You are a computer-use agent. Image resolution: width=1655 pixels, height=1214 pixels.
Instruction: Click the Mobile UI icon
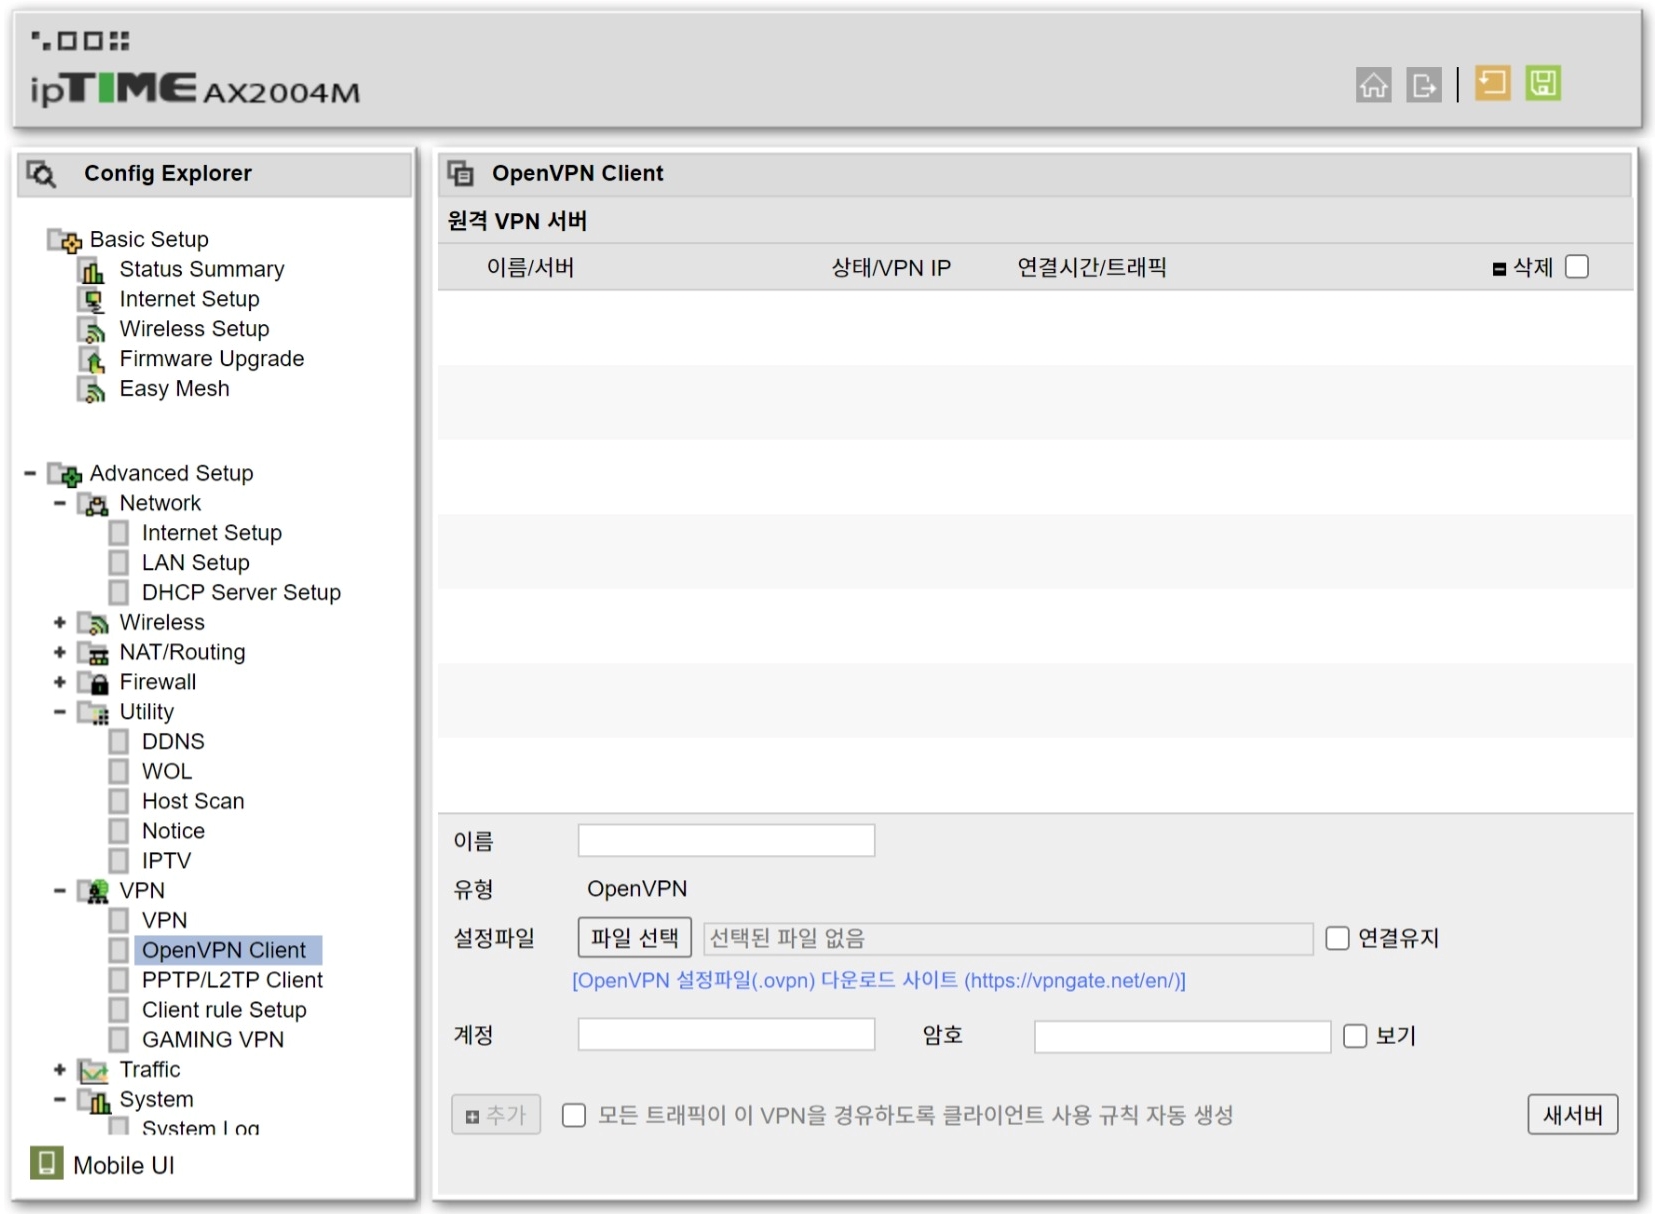click(x=46, y=1163)
